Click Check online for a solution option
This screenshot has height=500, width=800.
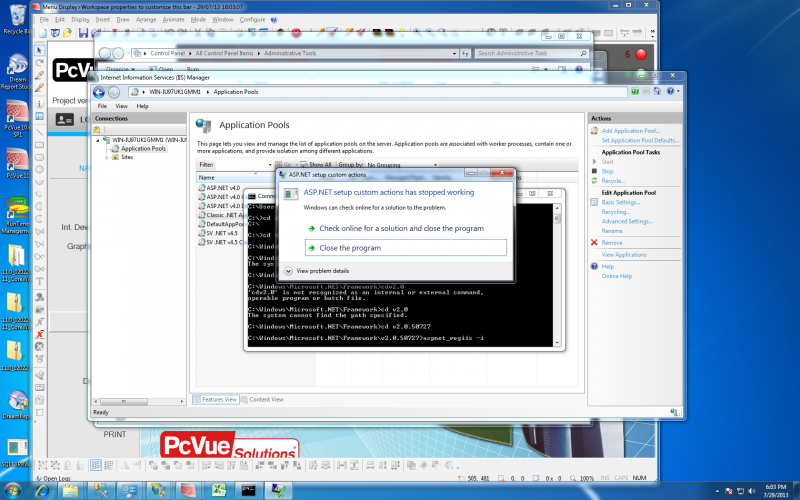coord(402,229)
